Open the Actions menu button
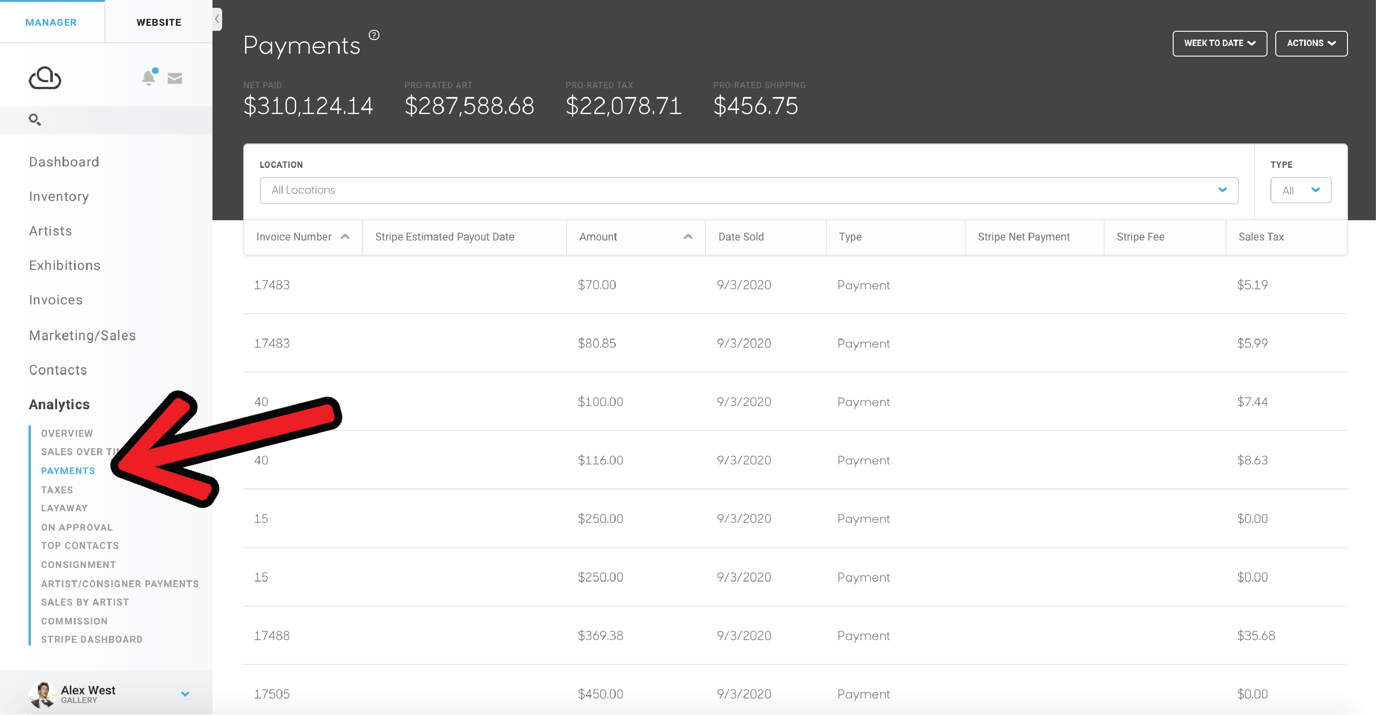The width and height of the screenshot is (1376, 715). point(1311,43)
